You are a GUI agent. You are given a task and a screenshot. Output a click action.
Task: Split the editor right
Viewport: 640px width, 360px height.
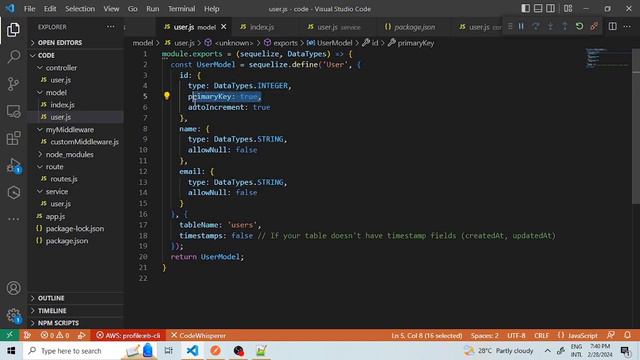pyautogui.click(x=613, y=27)
